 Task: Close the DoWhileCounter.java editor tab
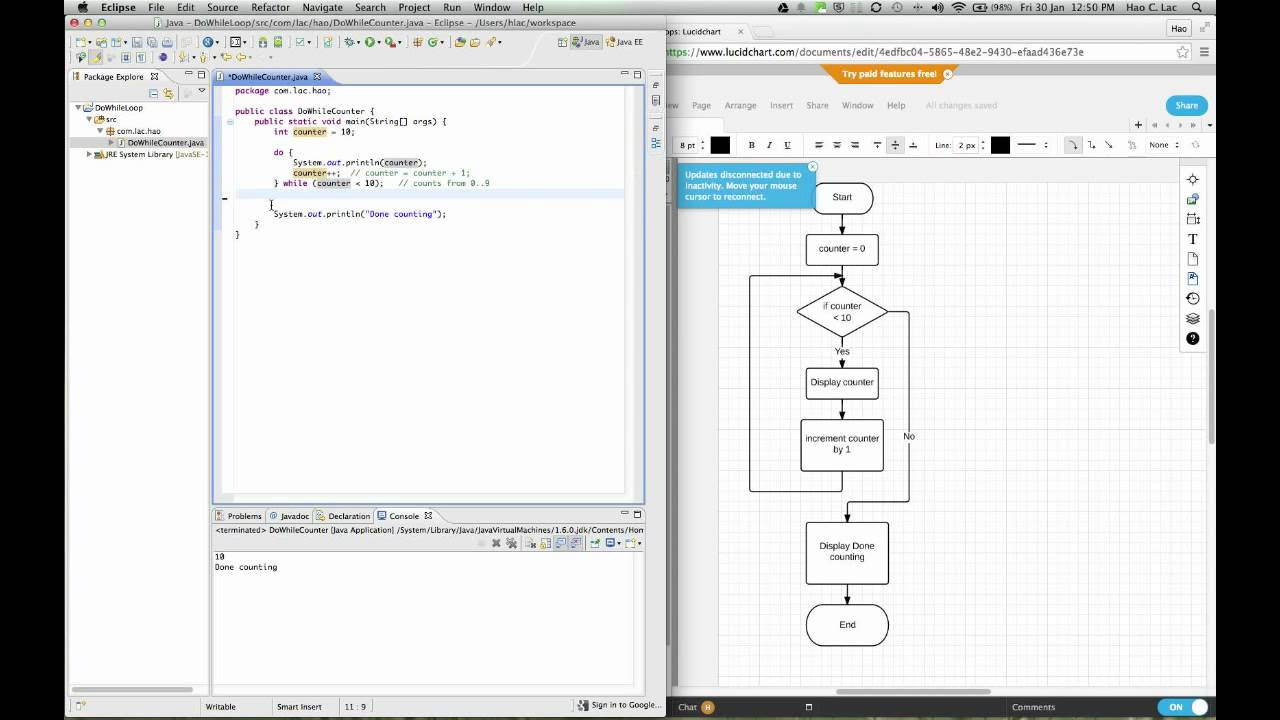(317, 77)
